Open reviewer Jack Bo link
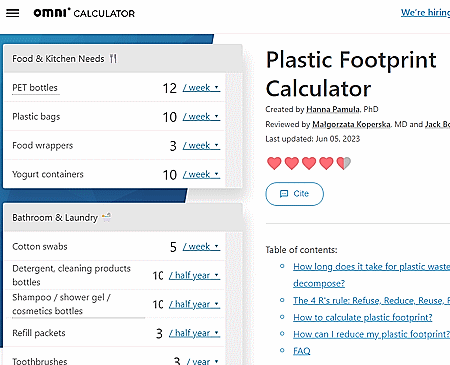Screen dimensions: 450x365 [437, 124]
